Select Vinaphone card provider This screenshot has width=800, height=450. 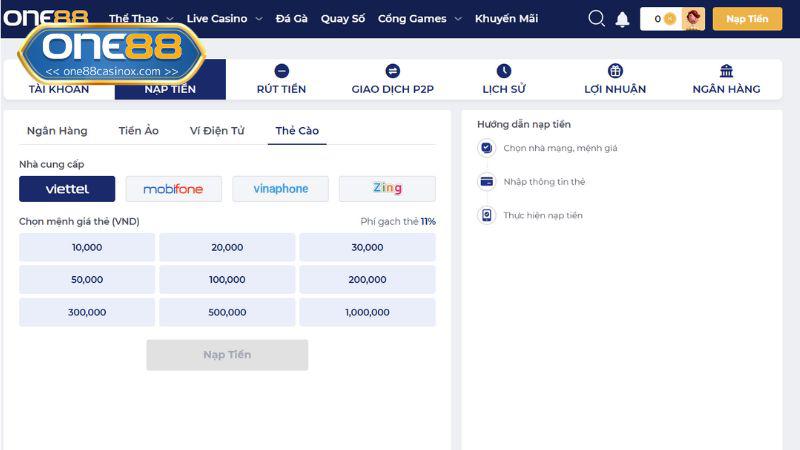[280, 189]
